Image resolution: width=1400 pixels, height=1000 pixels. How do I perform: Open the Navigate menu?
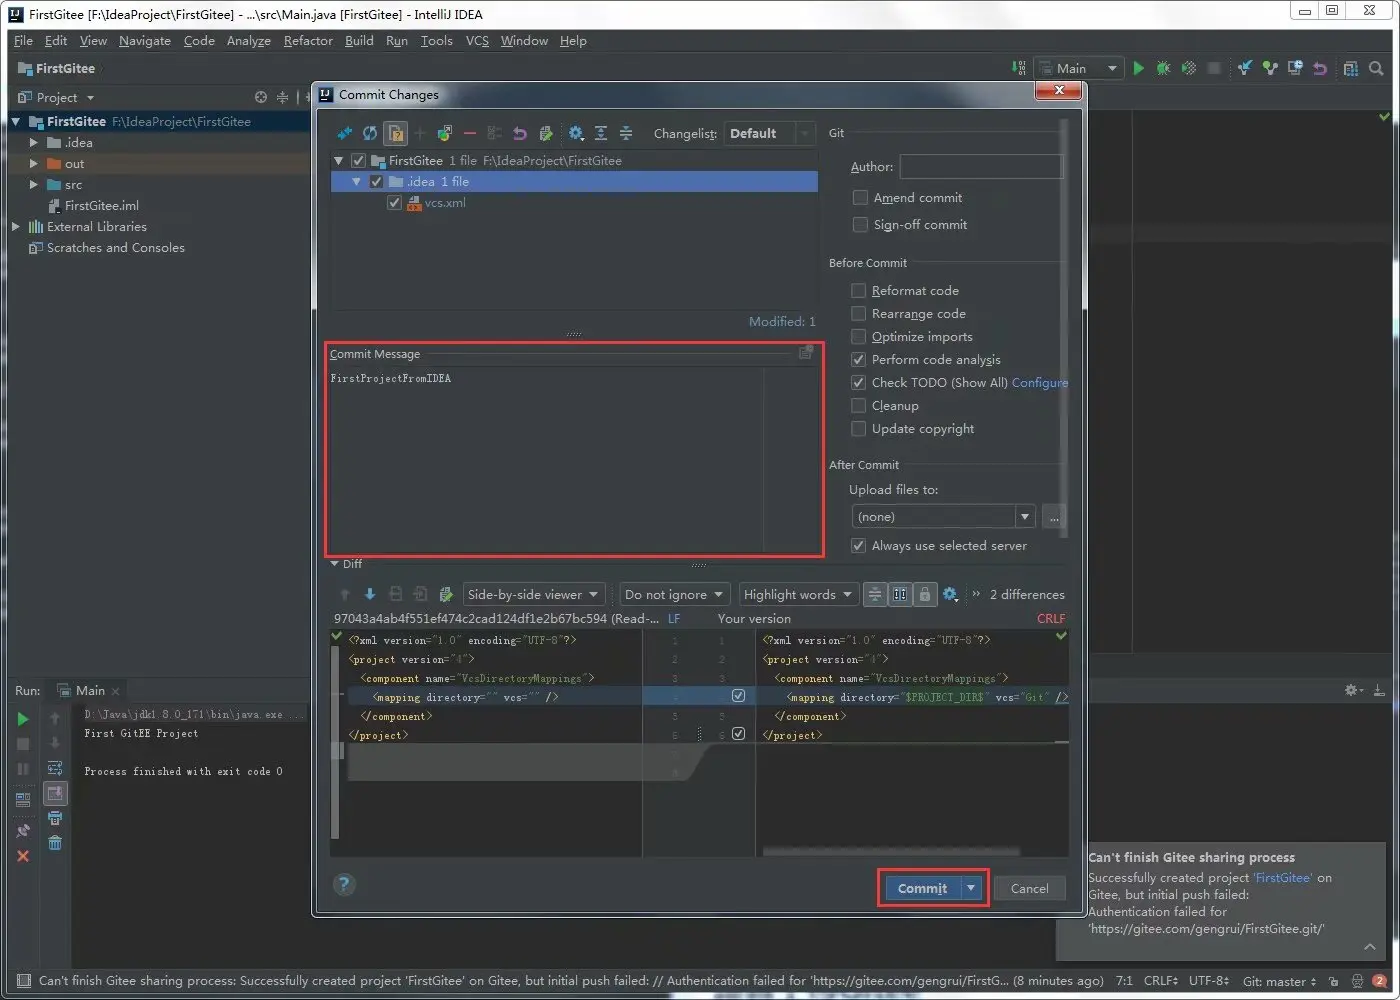pos(145,41)
